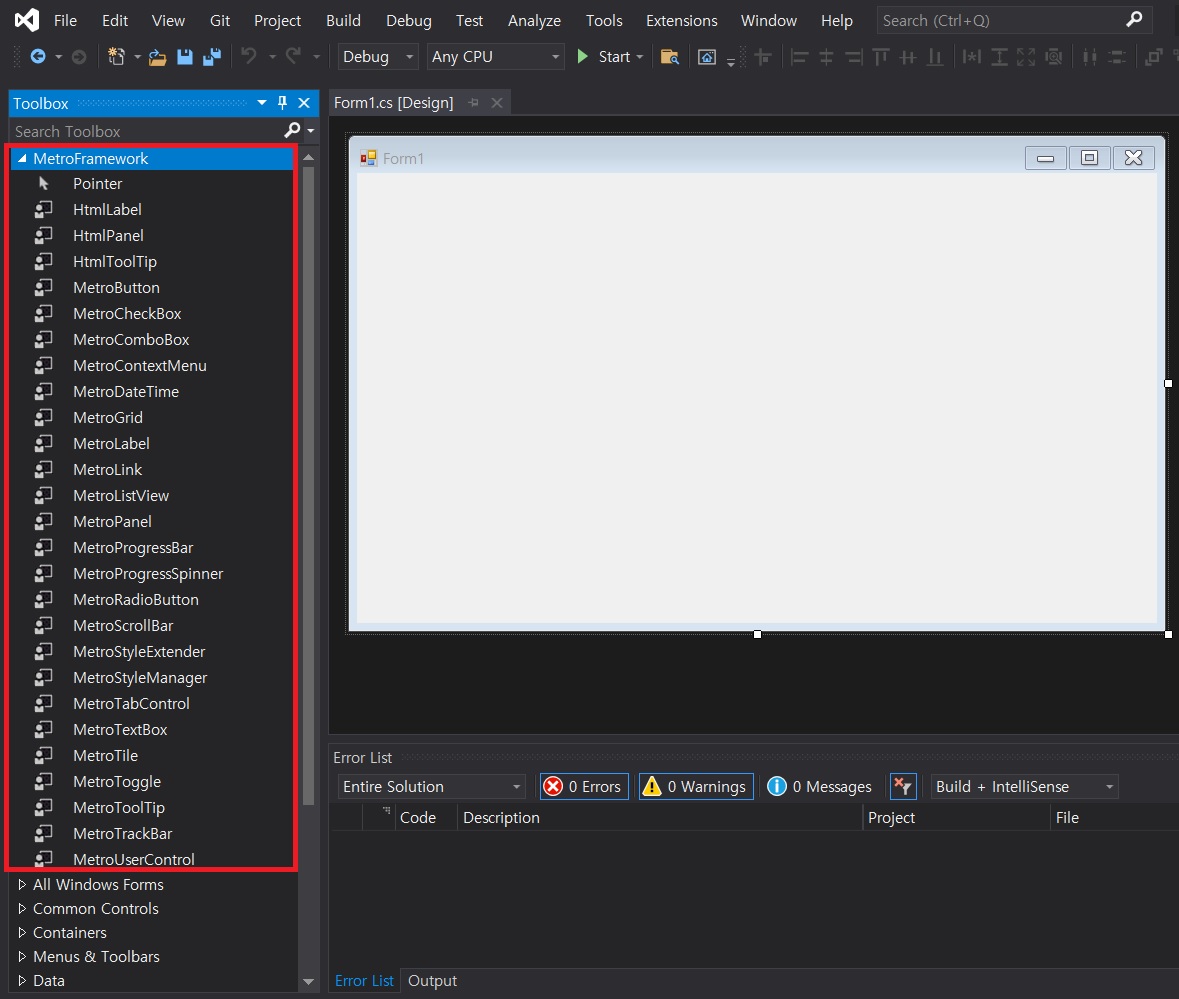Toggle the 0 Messages filter button
The width and height of the screenshot is (1179, 999).
(x=820, y=786)
